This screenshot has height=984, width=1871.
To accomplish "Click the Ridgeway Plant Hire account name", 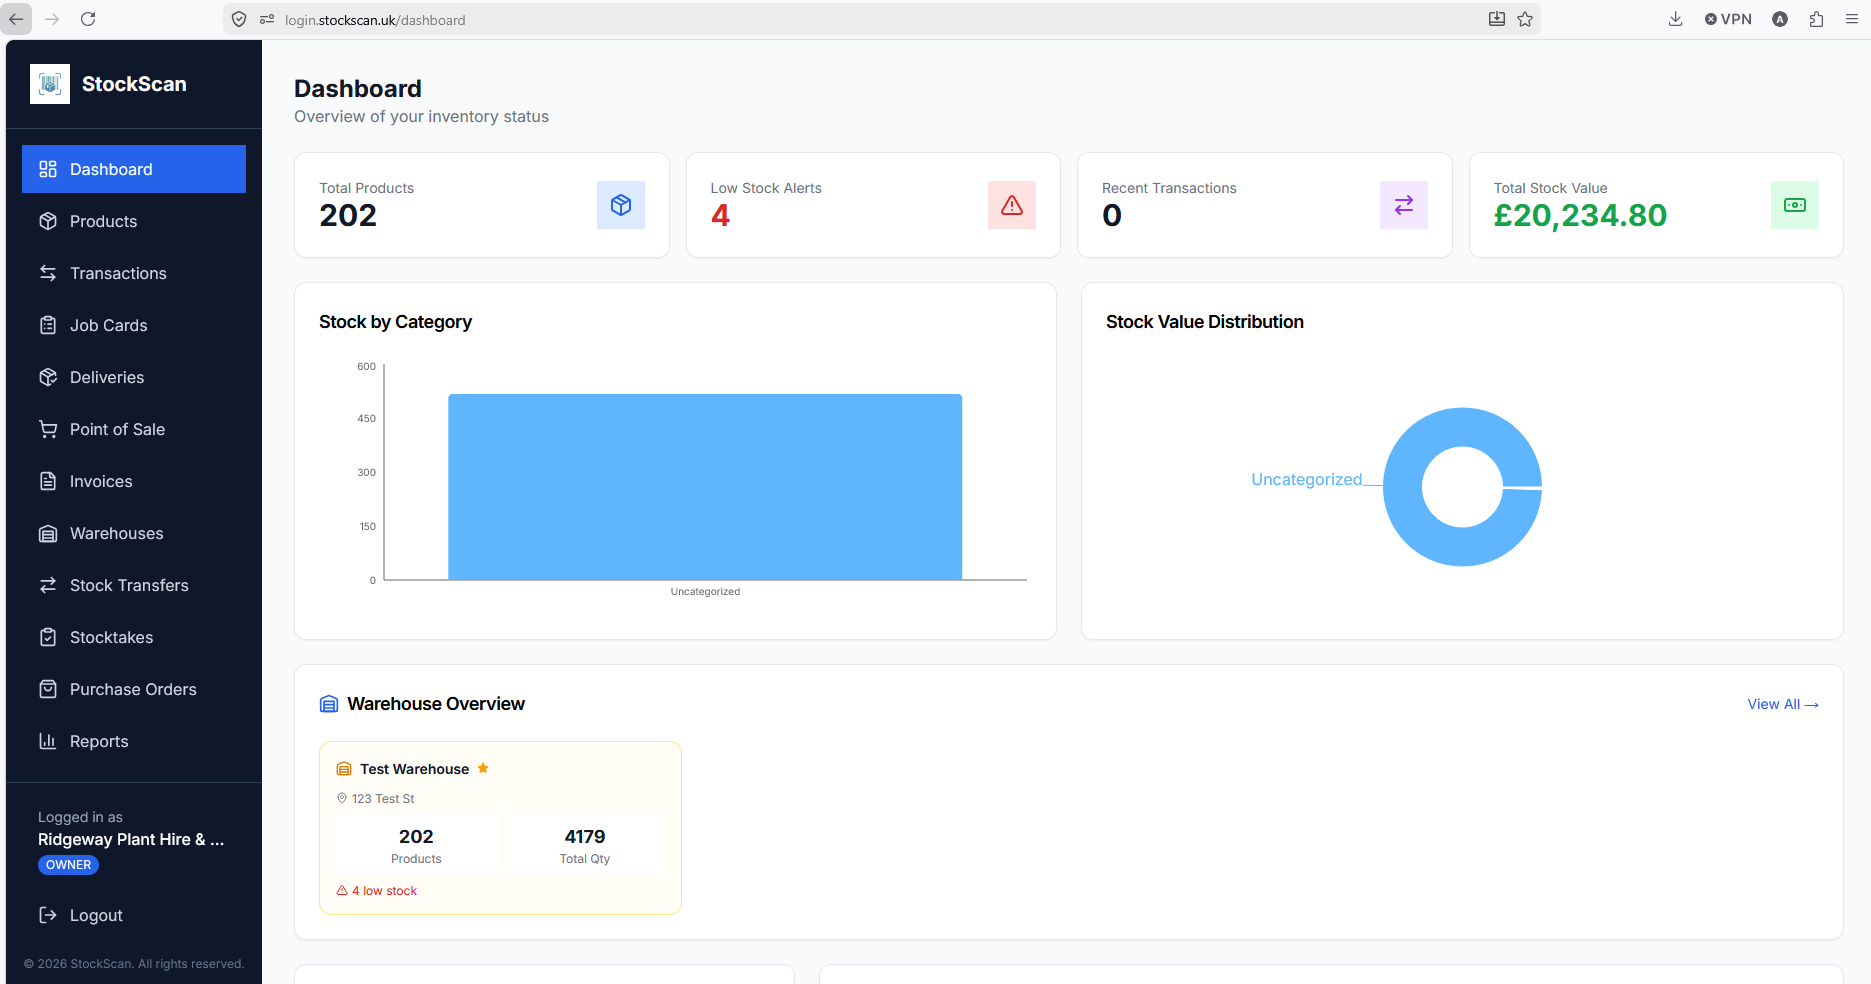I will tap(131, 840).
